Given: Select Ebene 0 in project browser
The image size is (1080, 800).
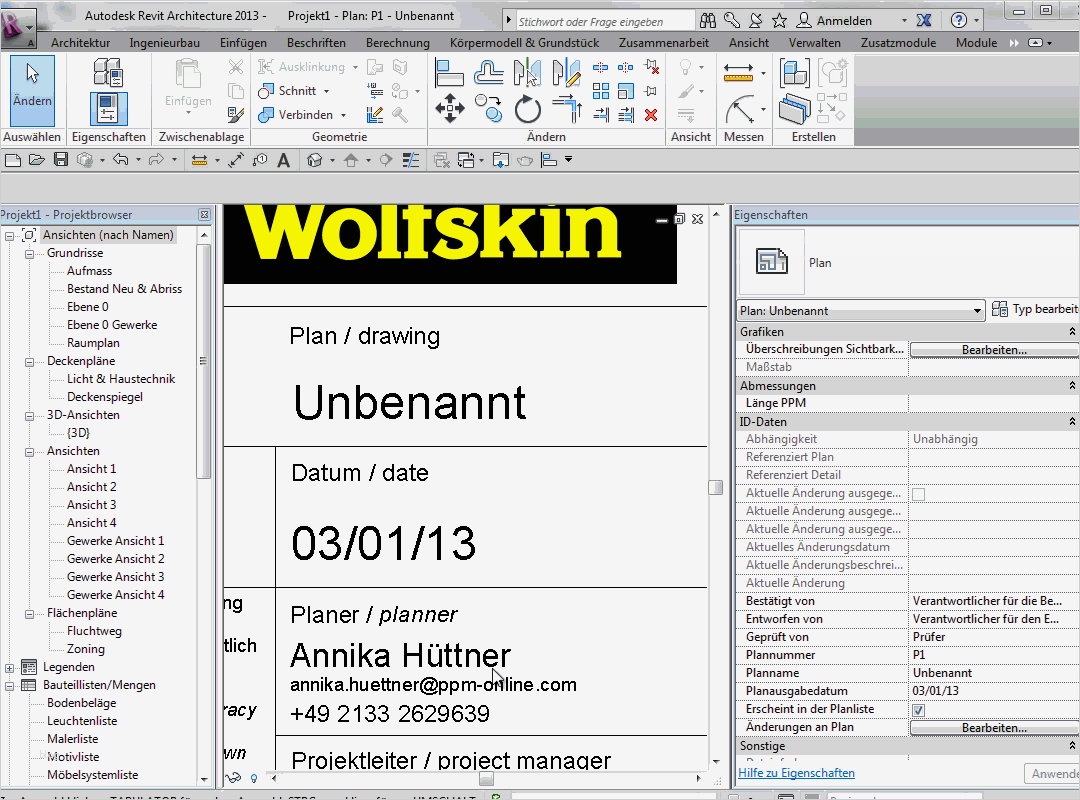Looking at the screenshot, I should [x=87, y=307].
